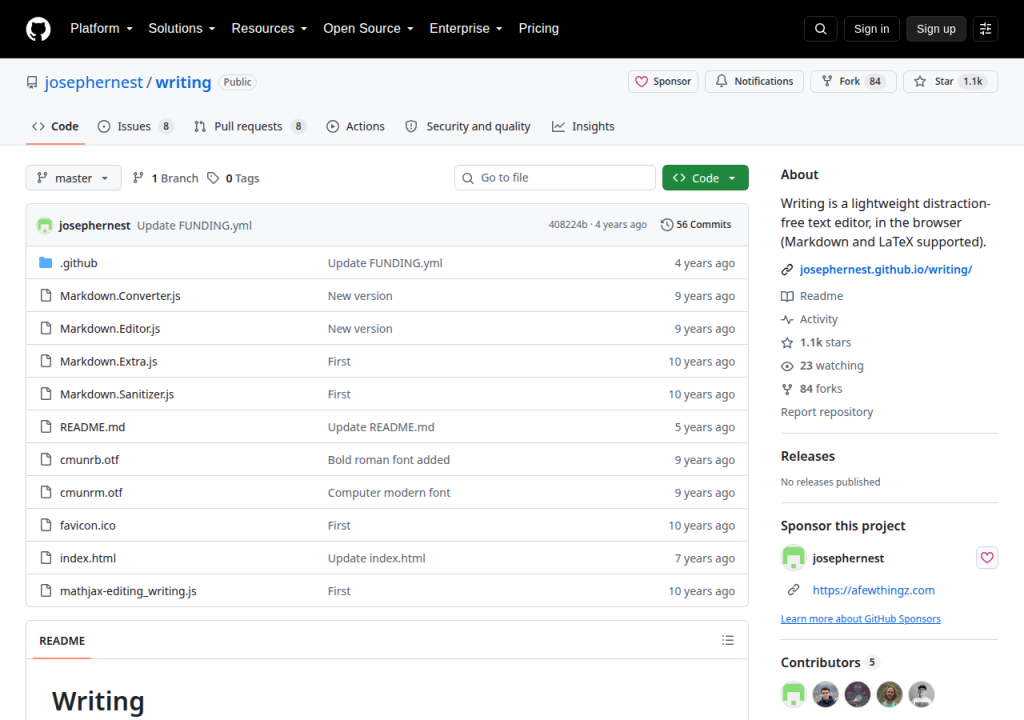
Task: Open the fifth contributor avatar
Action: [921, 694]
